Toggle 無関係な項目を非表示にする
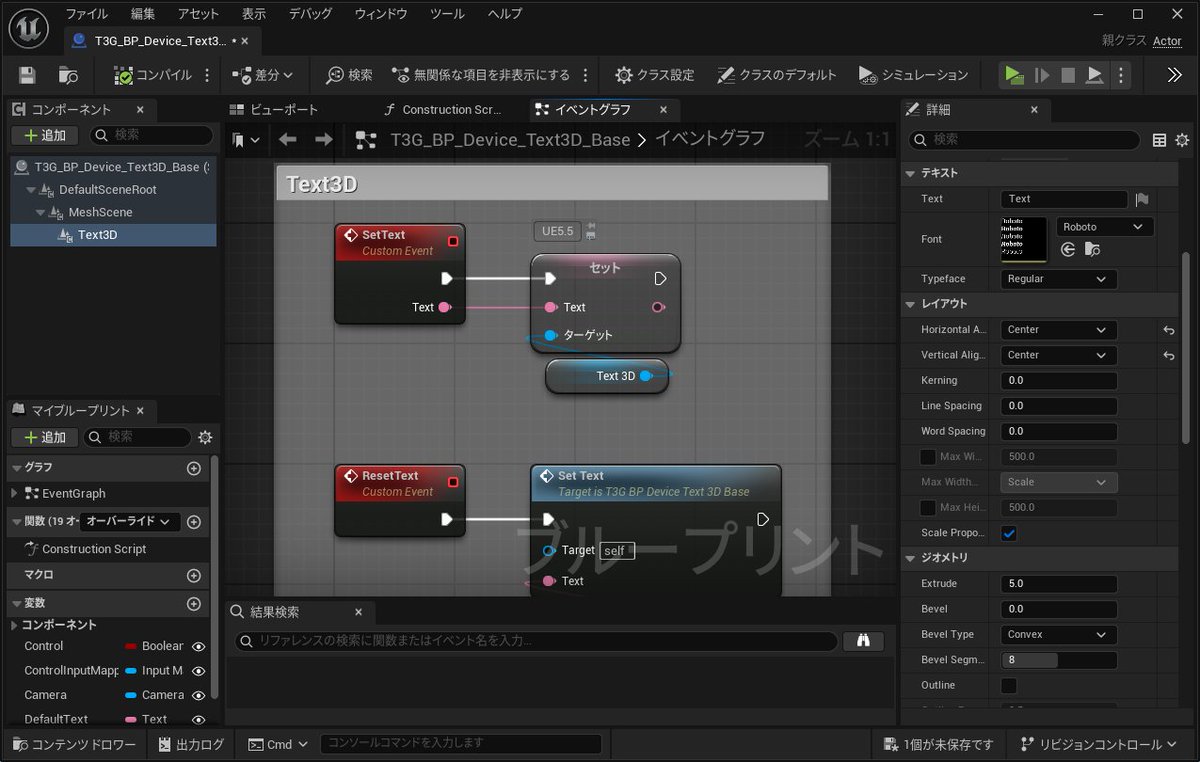Image resolution: width=1200 pixels, height=762 pixels. [x=481, y=75]
